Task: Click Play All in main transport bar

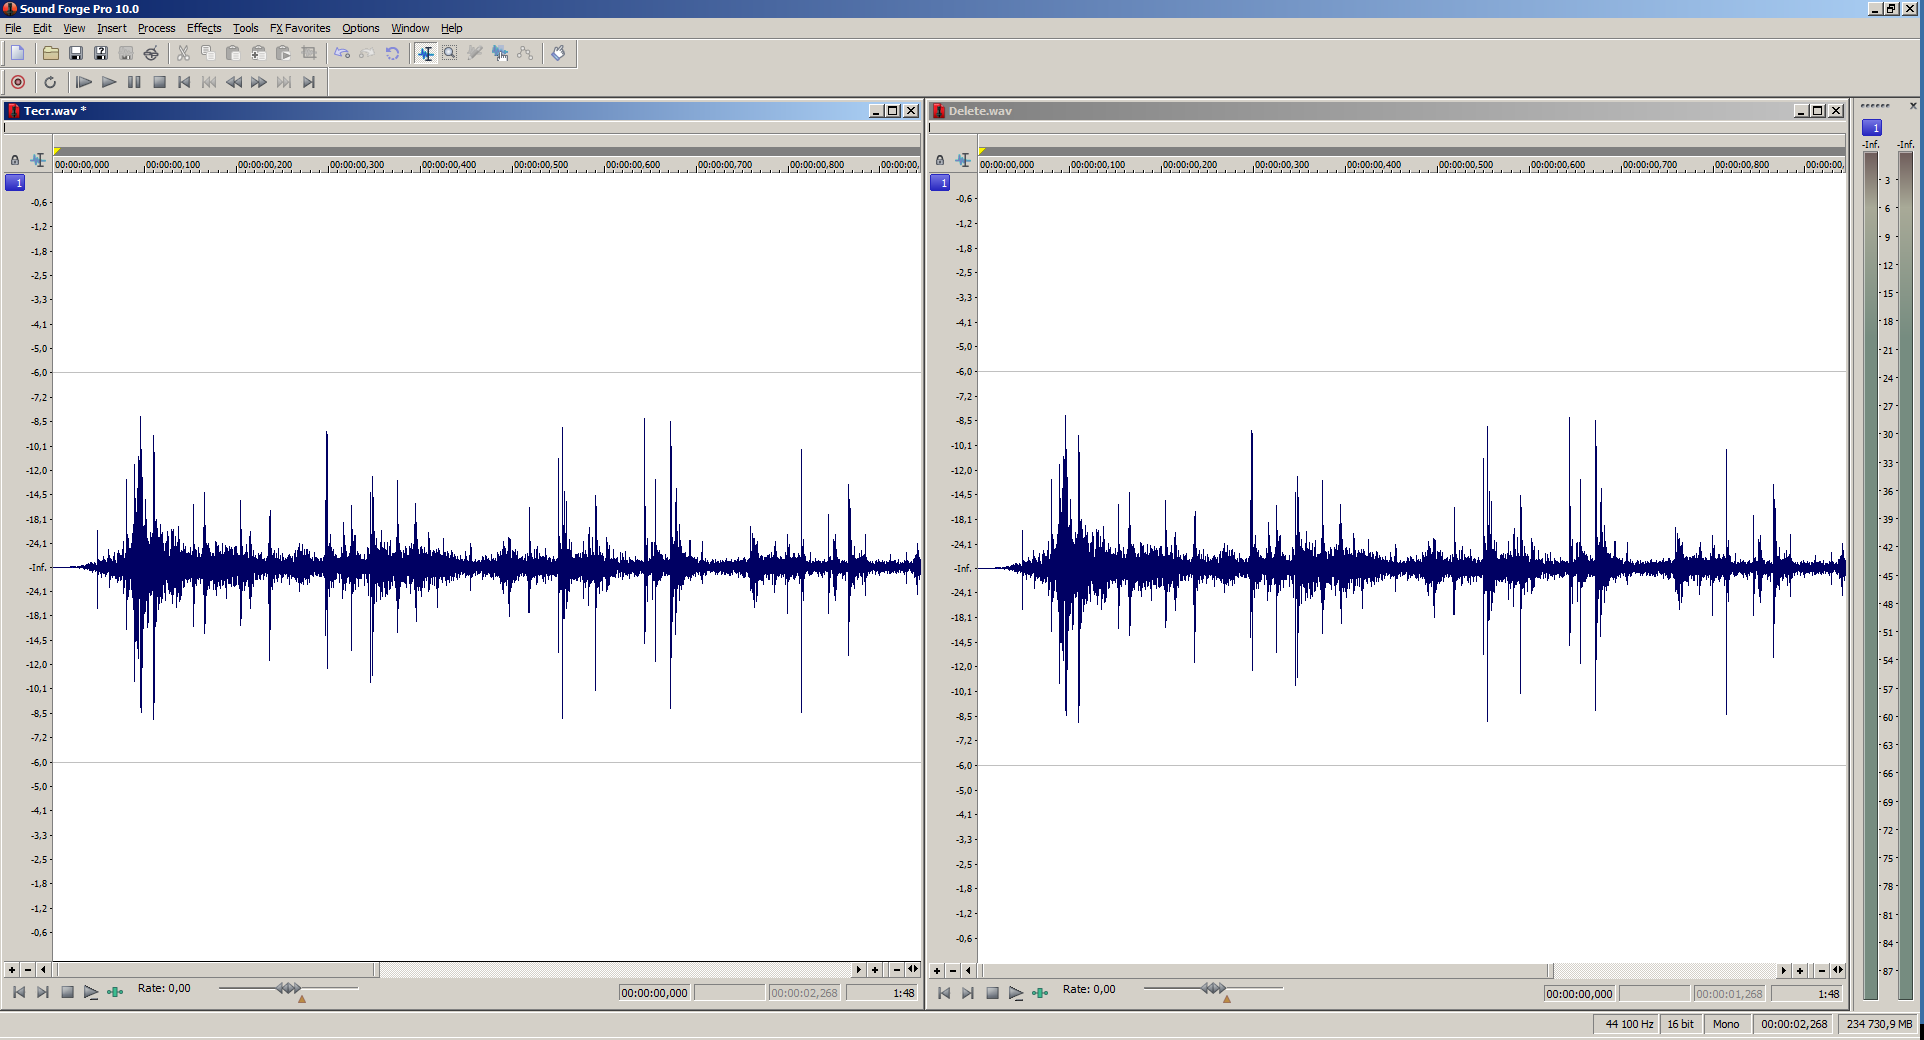Action: 84,82
